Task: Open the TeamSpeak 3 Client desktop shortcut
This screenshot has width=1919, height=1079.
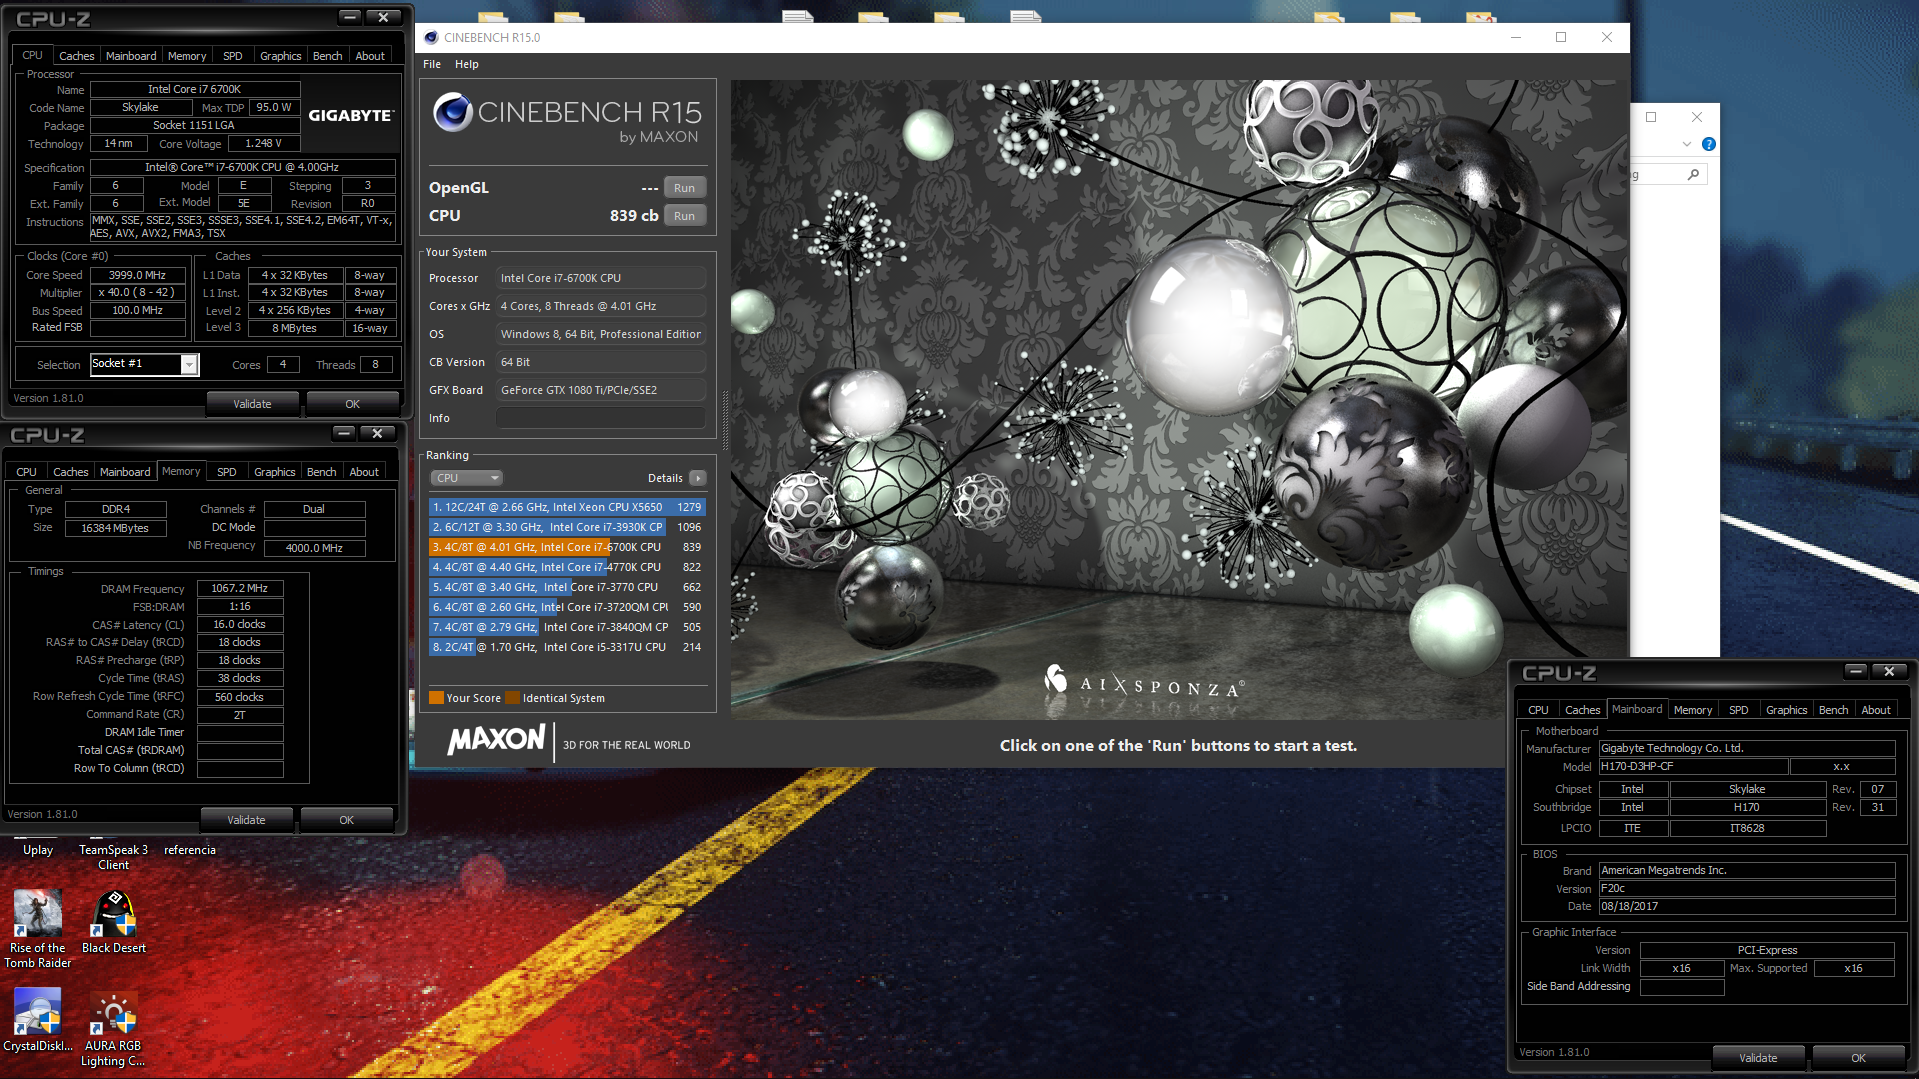Action: (114, 857)
